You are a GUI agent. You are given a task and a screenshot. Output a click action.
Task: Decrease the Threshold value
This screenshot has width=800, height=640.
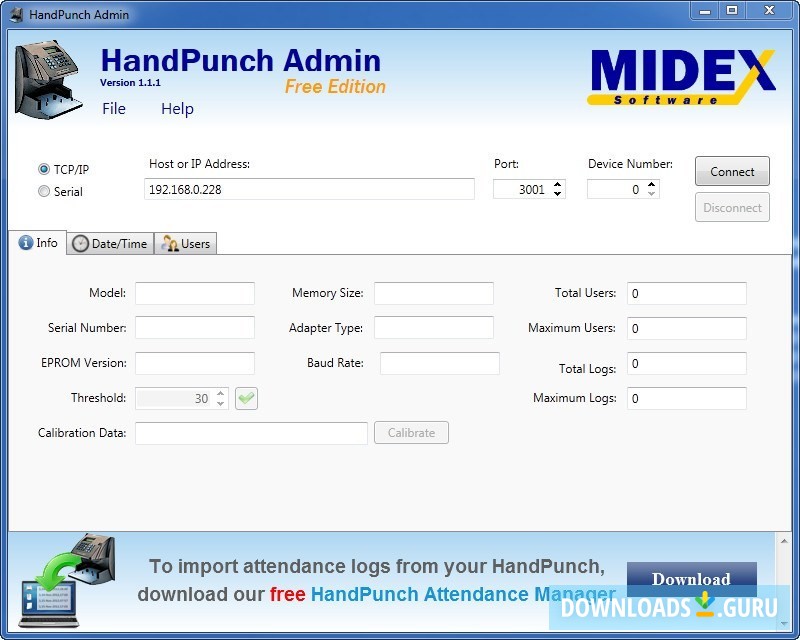220,403
